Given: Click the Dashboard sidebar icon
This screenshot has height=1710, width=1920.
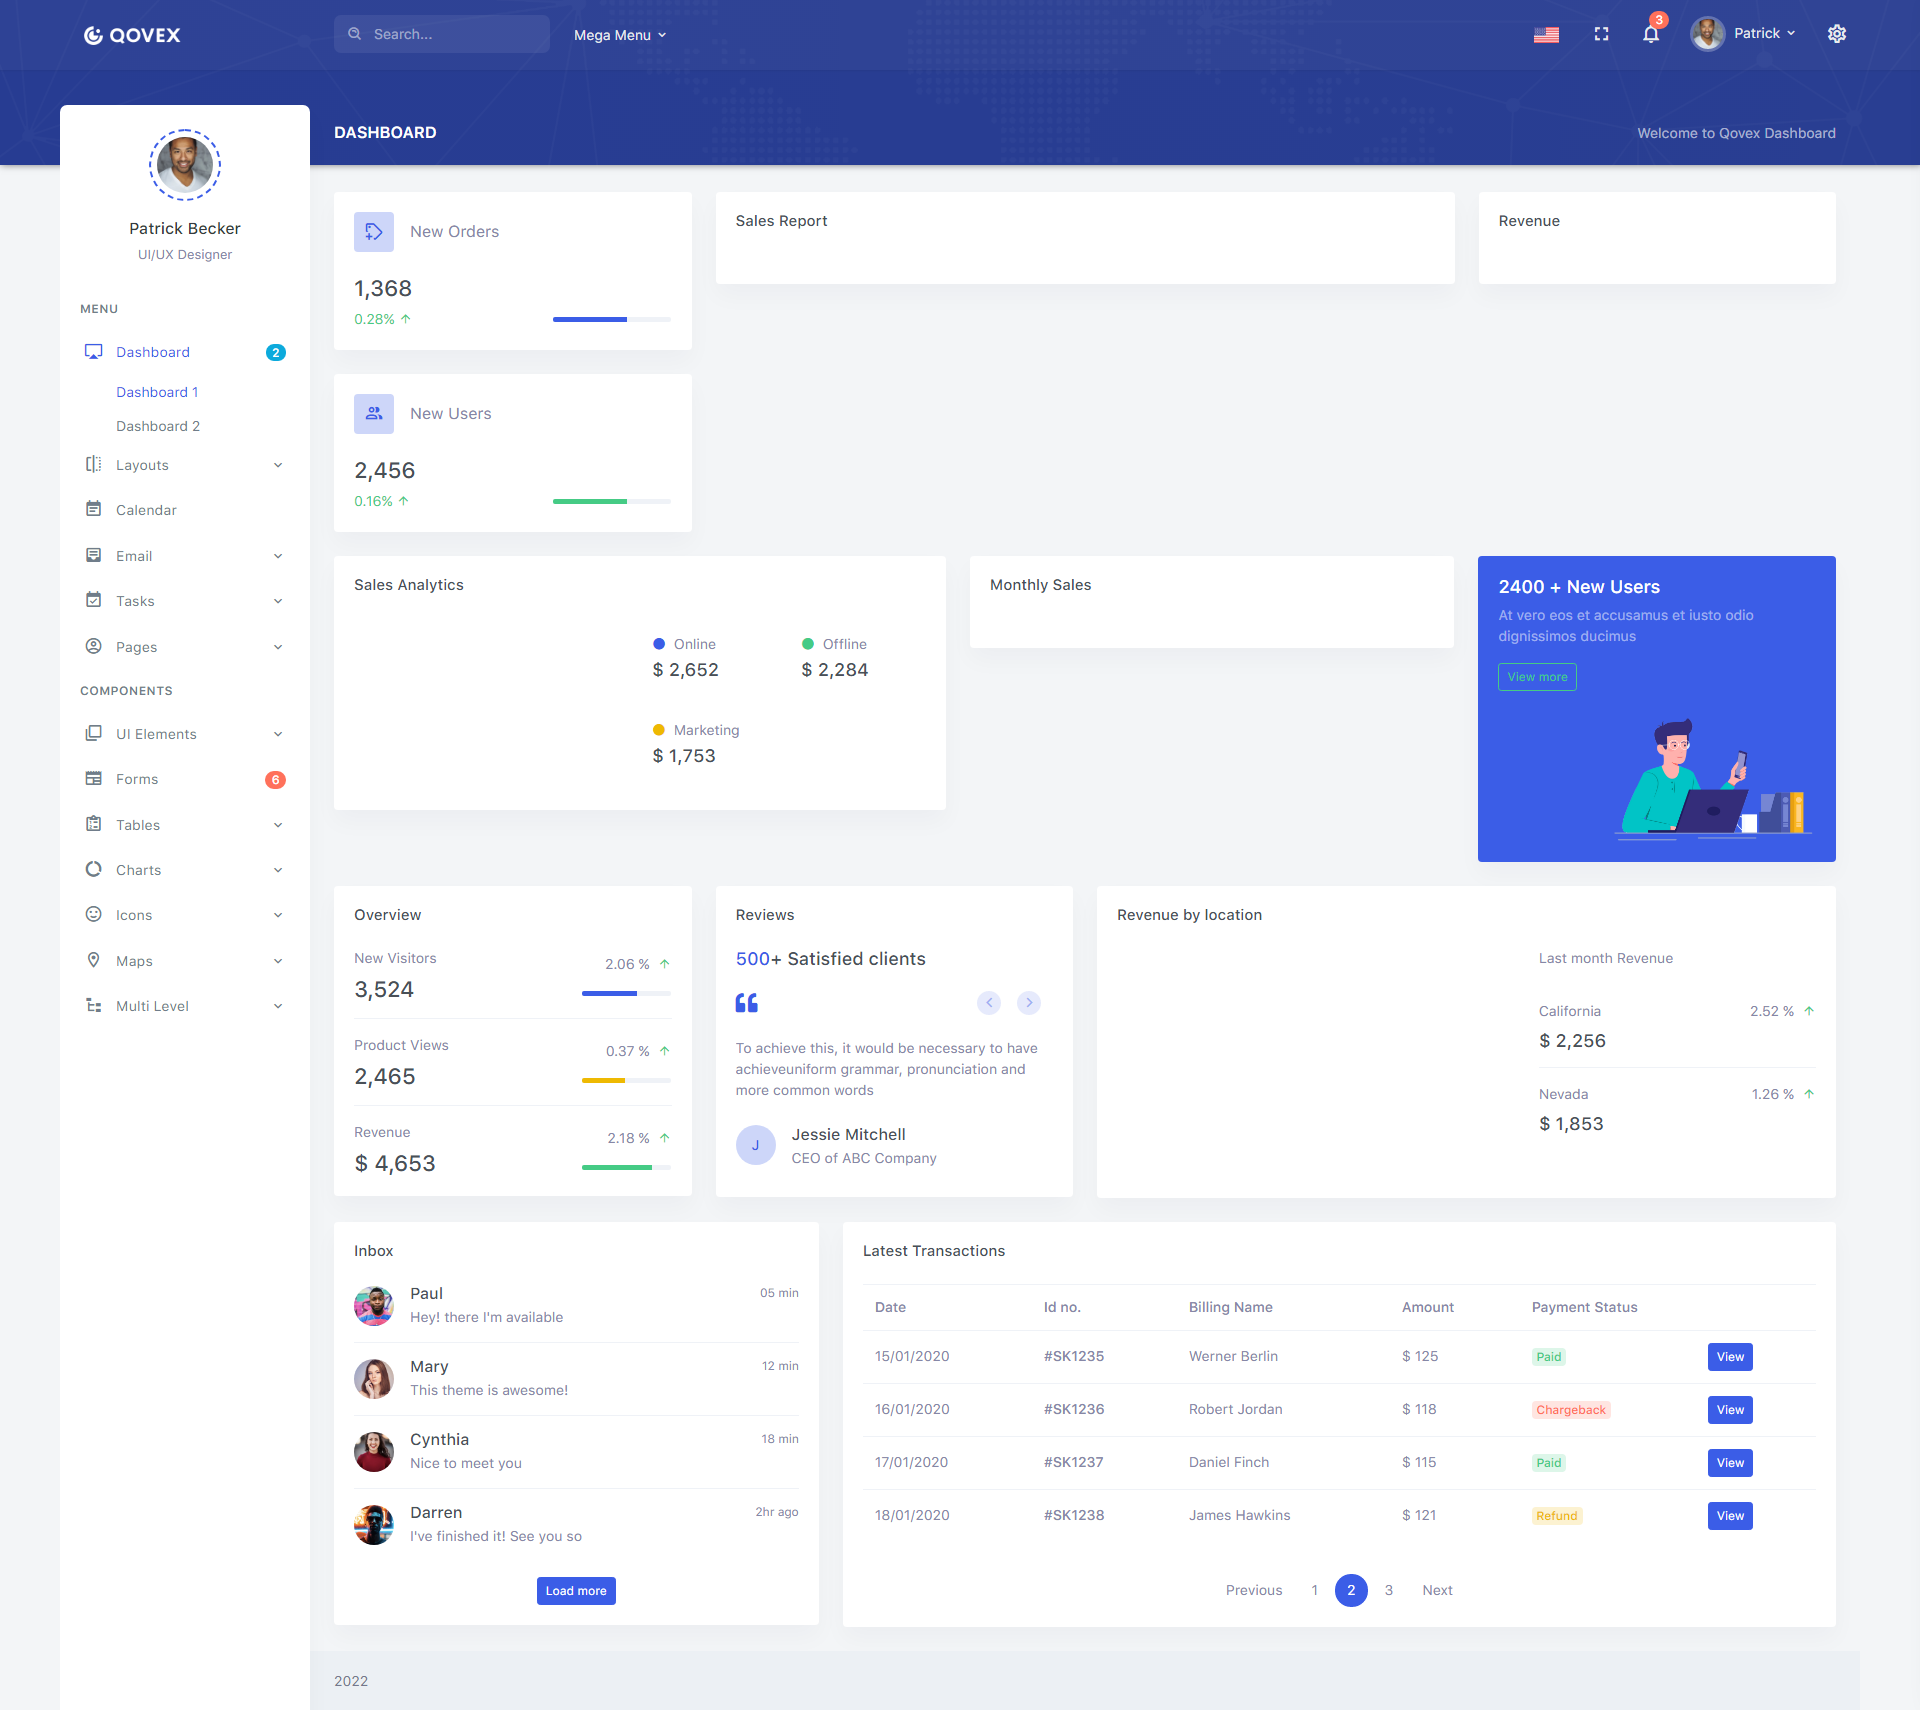Looking at the screenshot, I should [x=92, y=352].
